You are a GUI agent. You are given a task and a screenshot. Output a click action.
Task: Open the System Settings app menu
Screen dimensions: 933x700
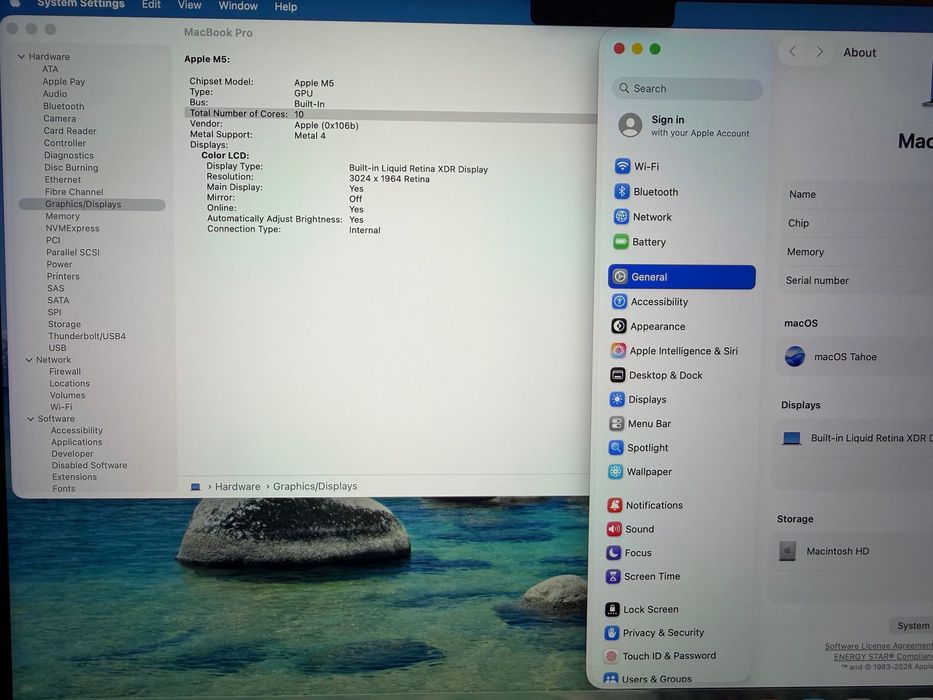click(x=81, y=4)
